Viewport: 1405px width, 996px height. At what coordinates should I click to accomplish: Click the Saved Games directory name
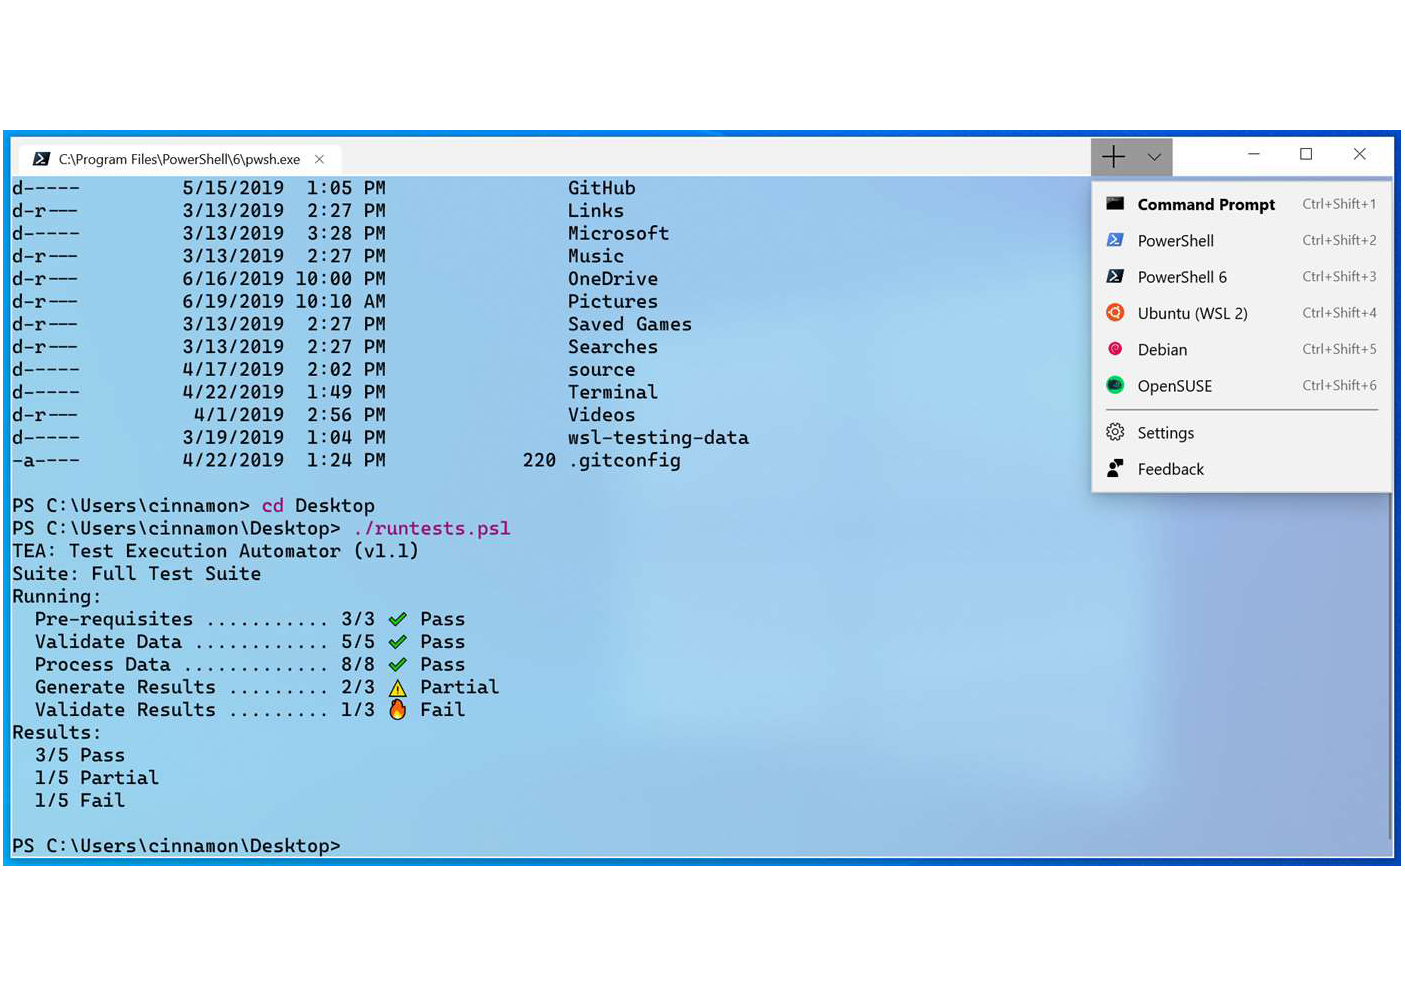[x=630, y=324]
